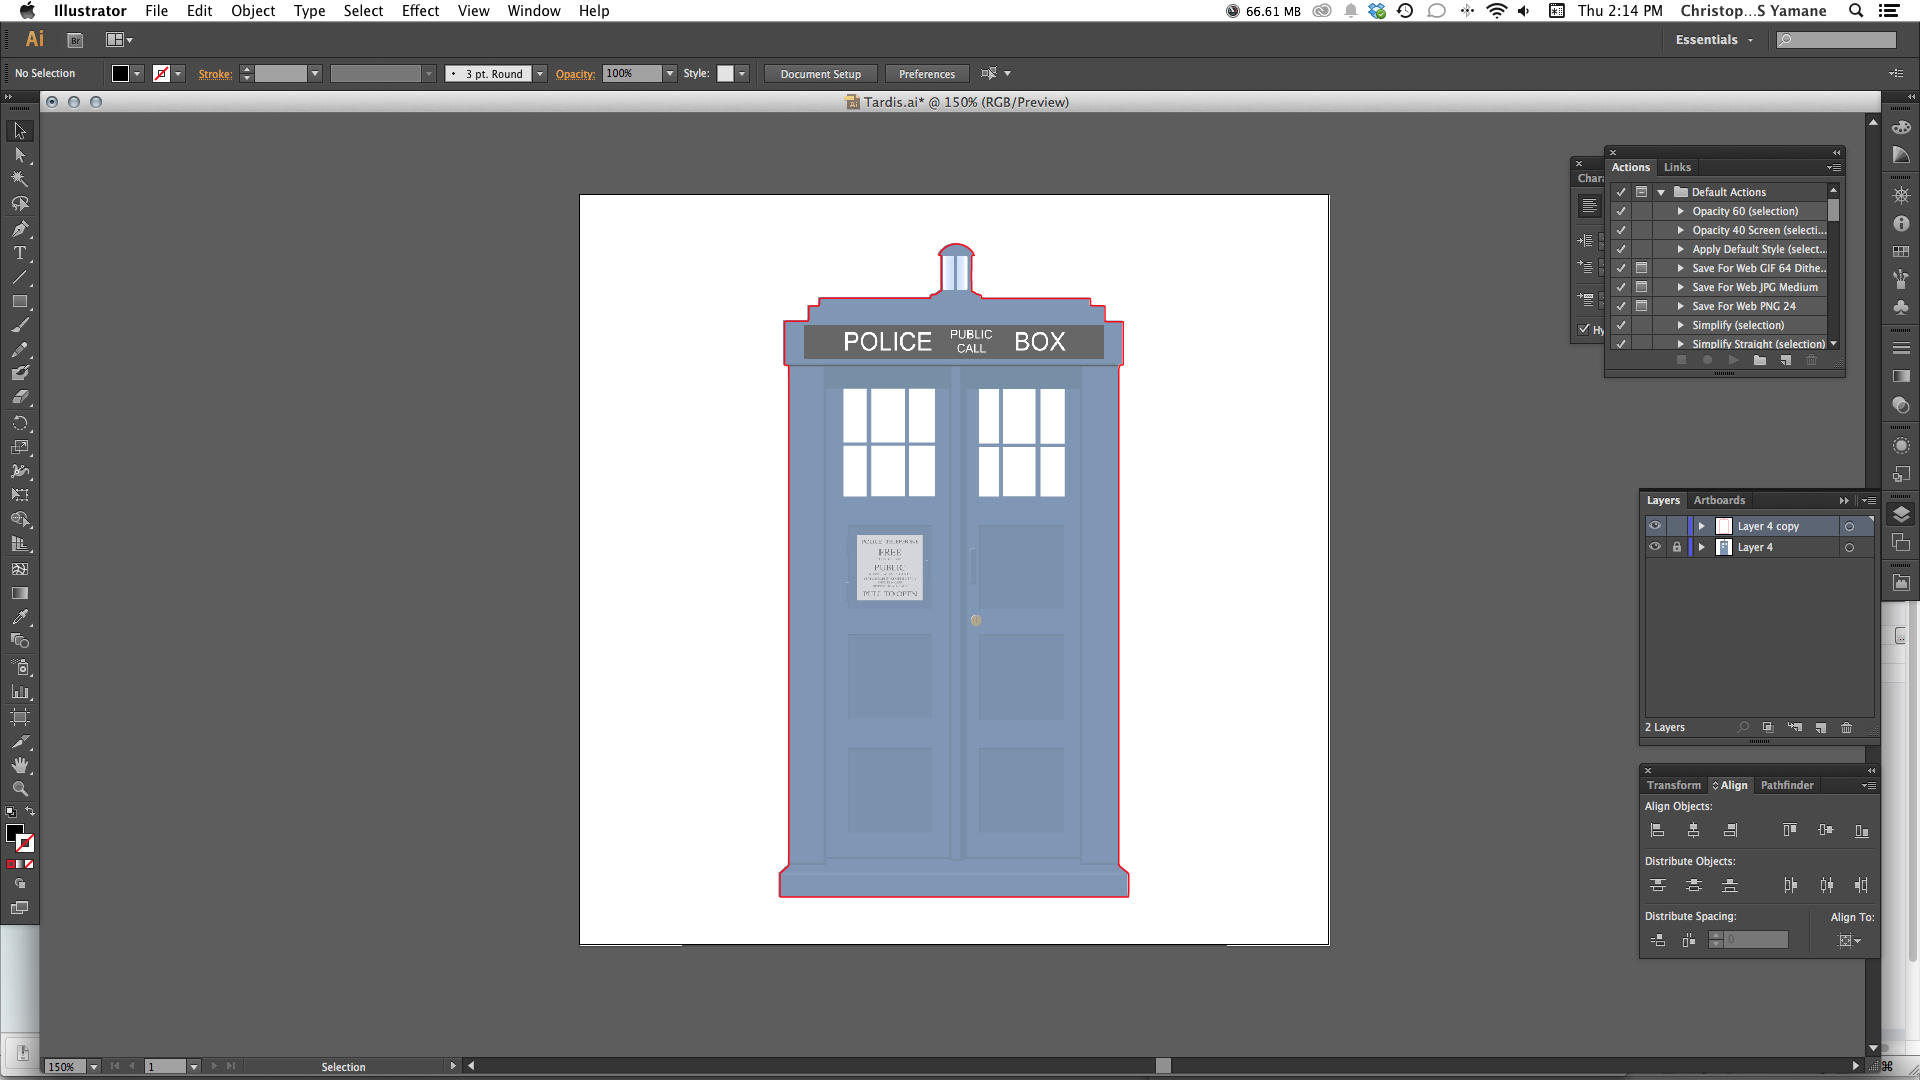Viewport: 1920px width, 1080px height.
Task: Open the Effect menu
Action: [420, 11]
